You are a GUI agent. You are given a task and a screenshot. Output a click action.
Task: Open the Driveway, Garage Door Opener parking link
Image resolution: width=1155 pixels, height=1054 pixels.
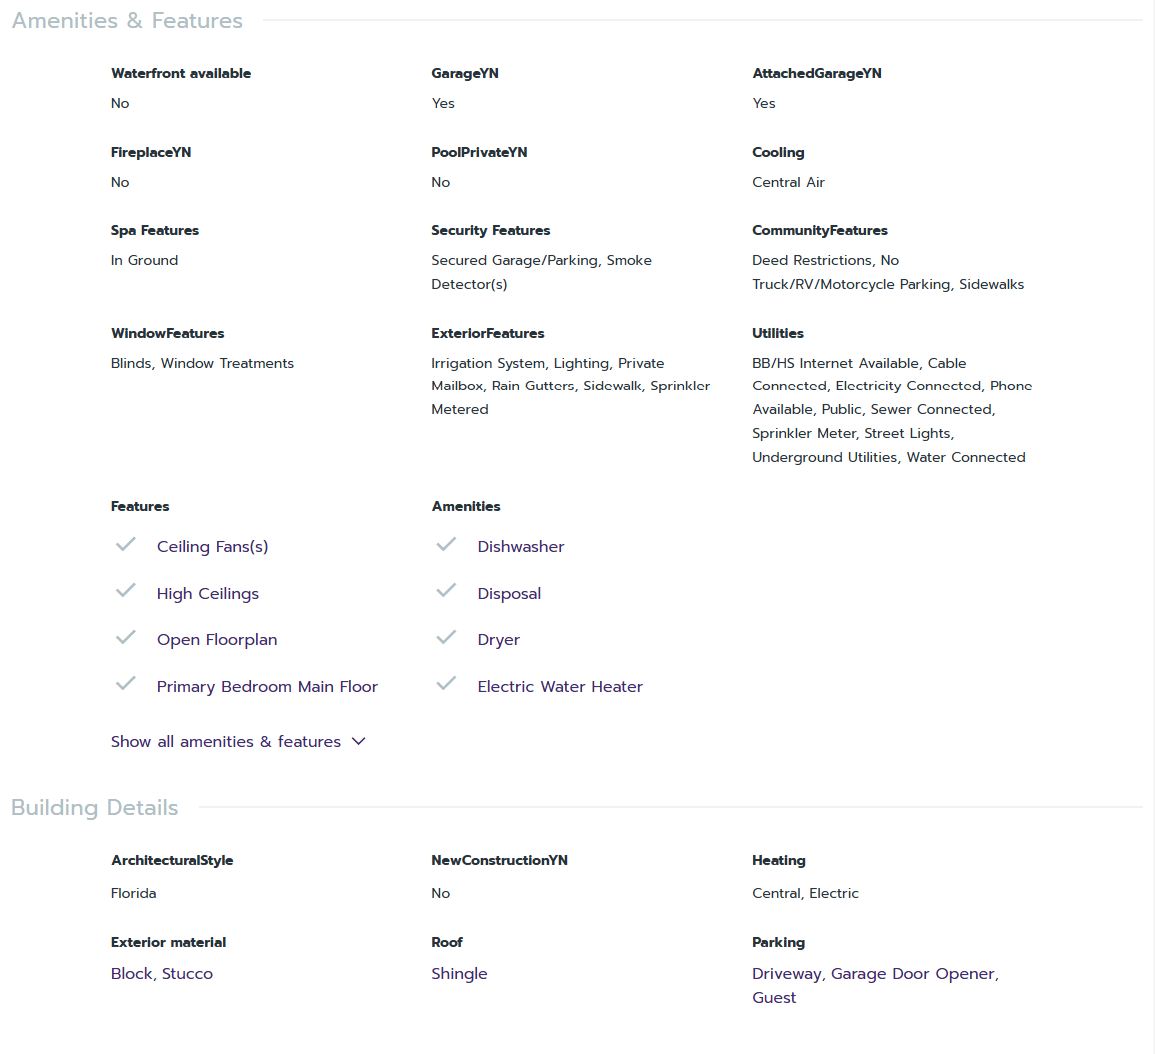point(875,974)
